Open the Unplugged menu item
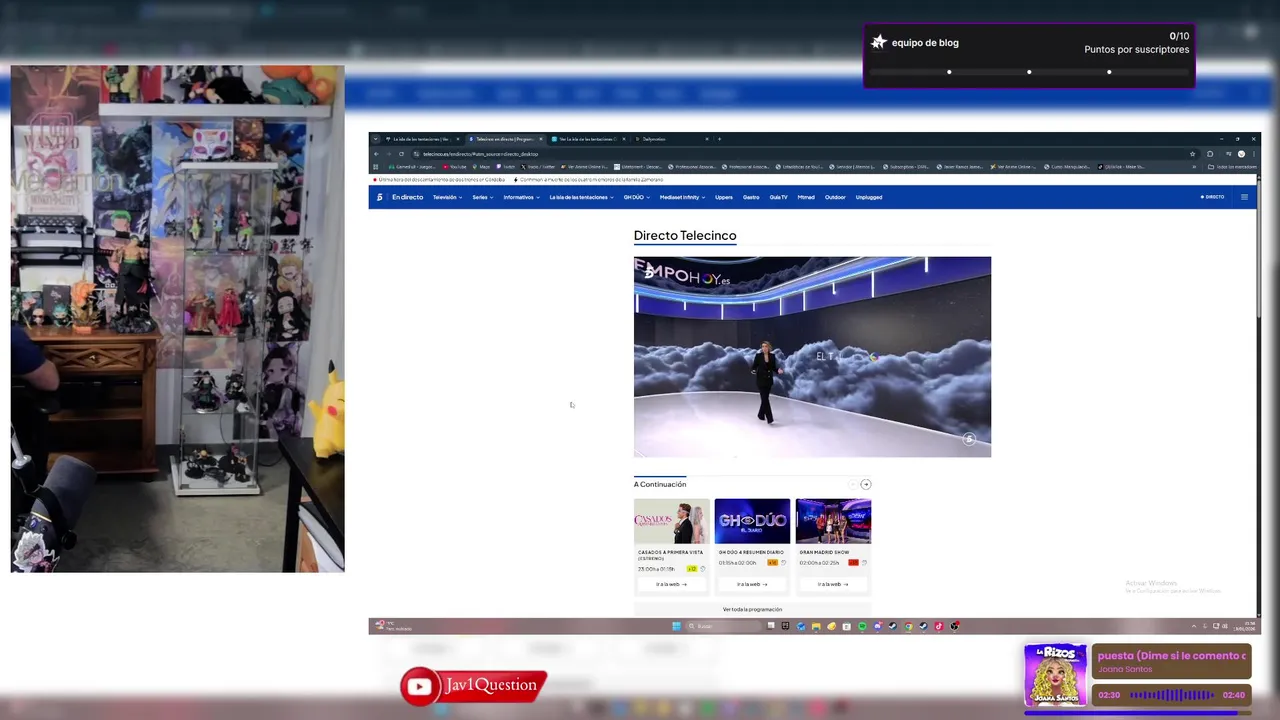Image resolution: width=1280 pixels, height=720 pixels. [x=869, y=197]
